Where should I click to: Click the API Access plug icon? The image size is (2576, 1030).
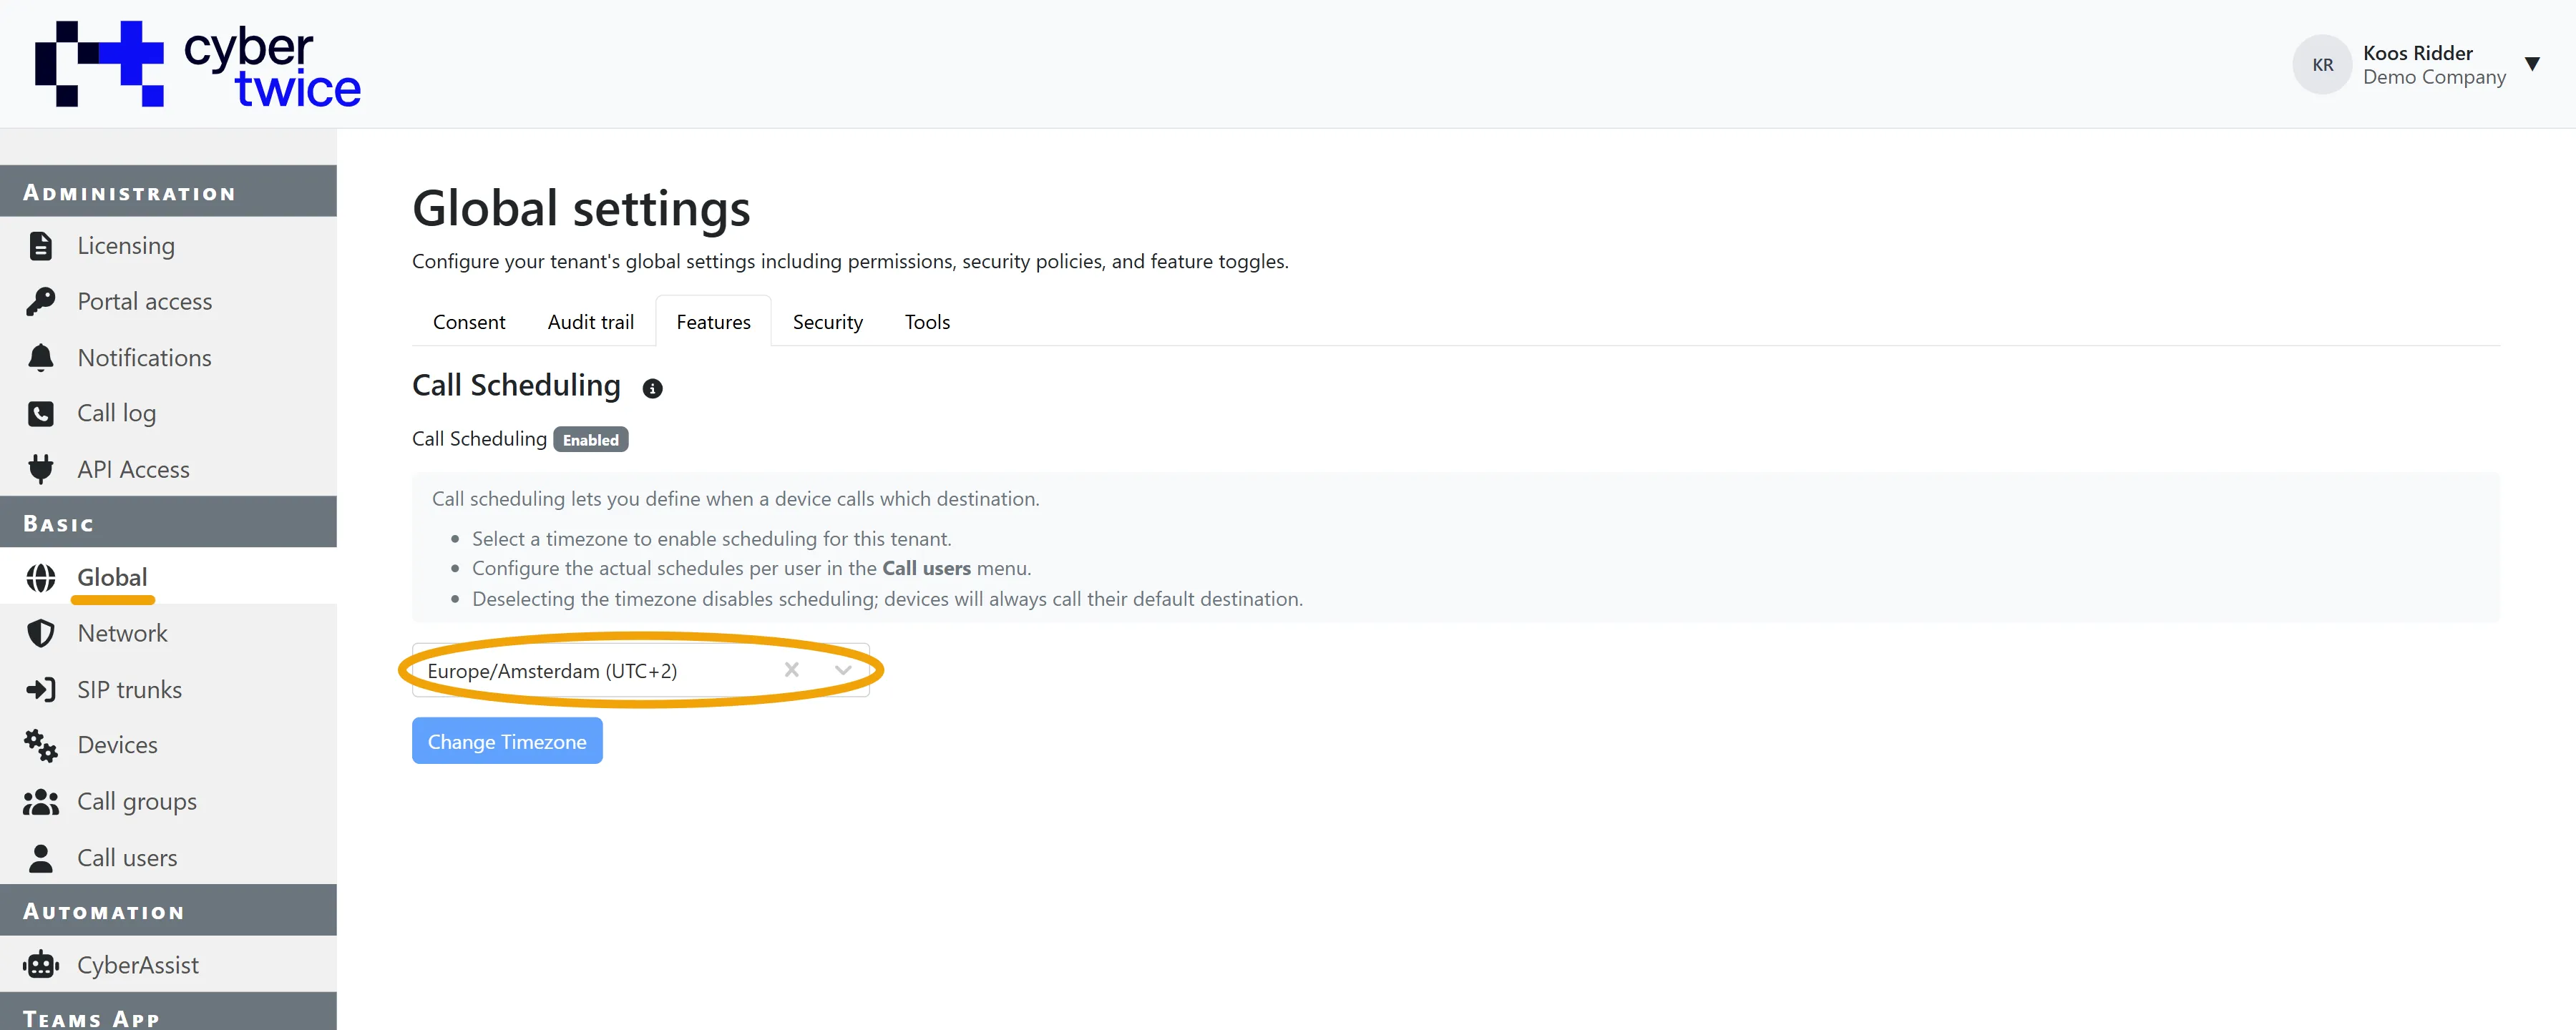click(x=41, y=469)
